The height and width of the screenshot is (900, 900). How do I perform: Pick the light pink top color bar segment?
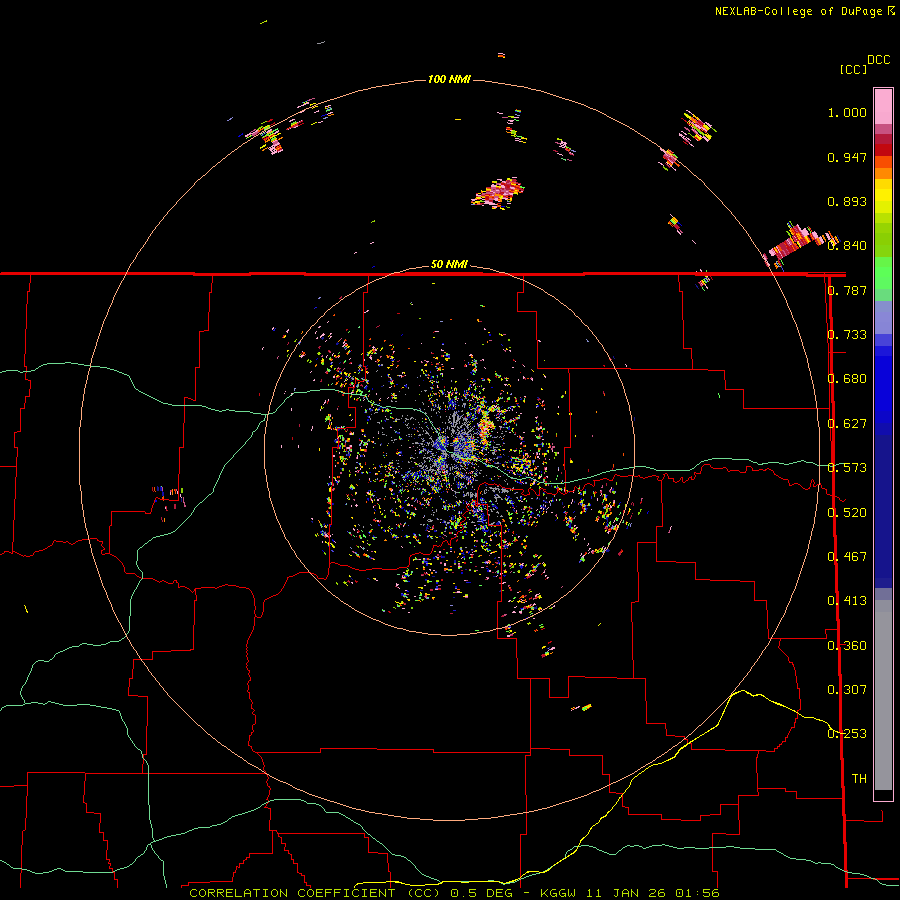coord(883,106)
